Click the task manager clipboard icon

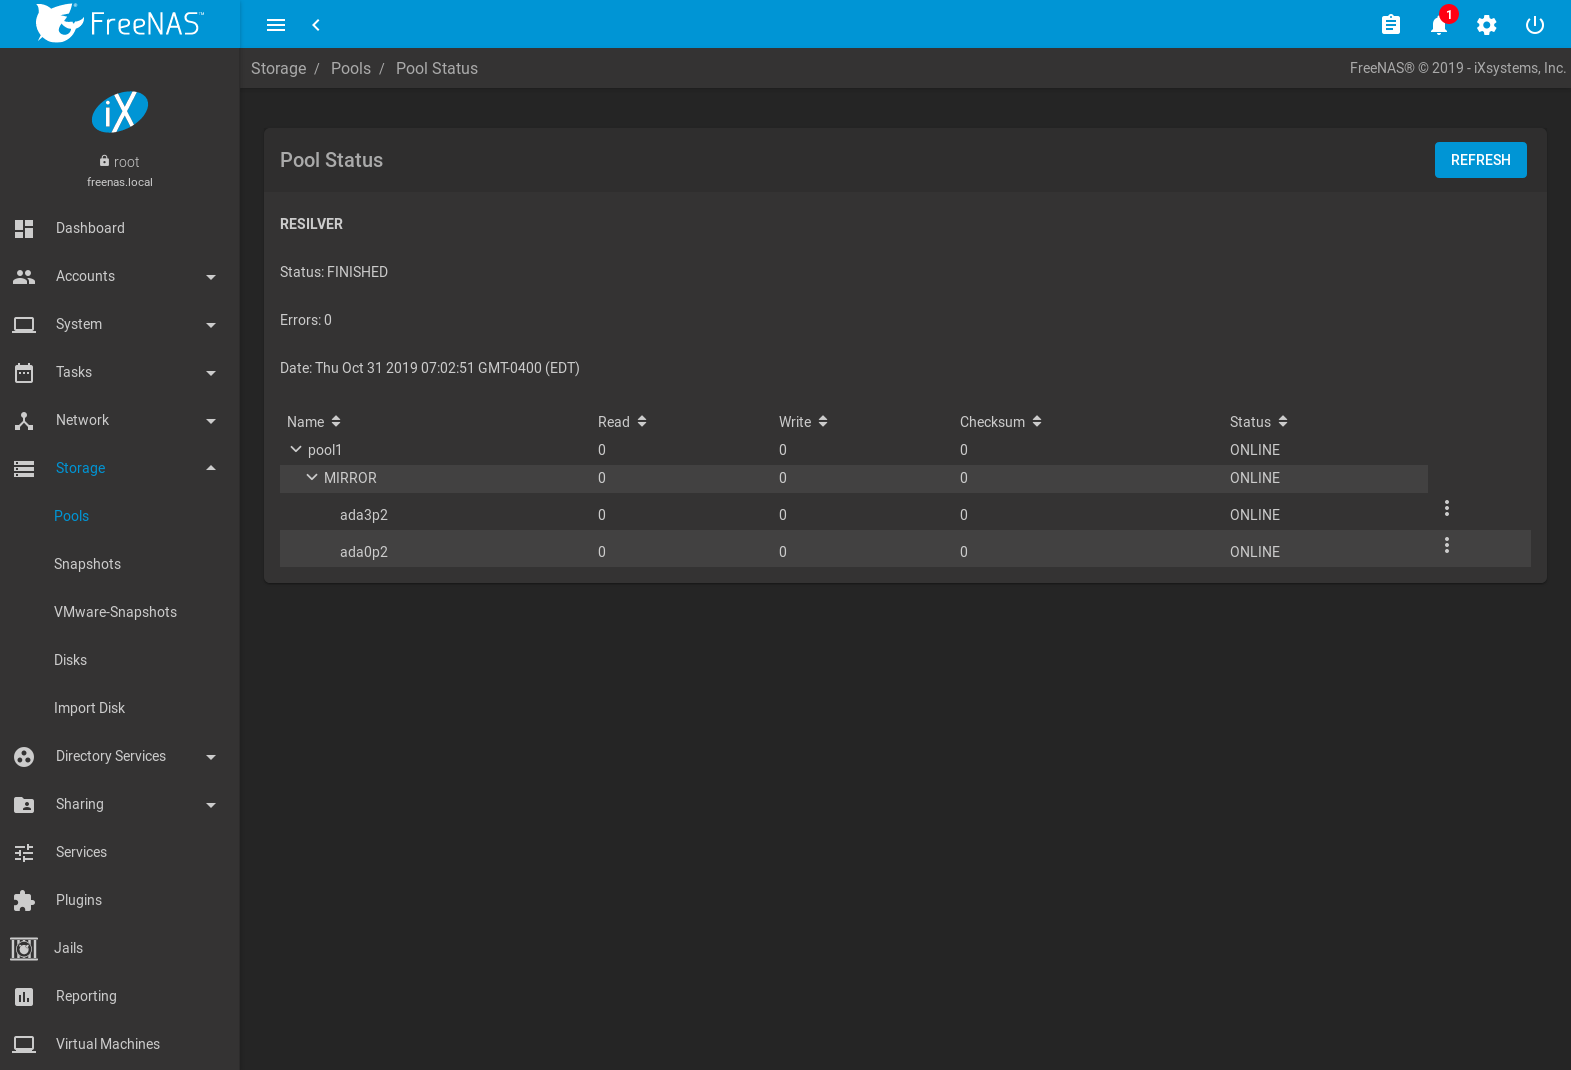pos(1390,25)
